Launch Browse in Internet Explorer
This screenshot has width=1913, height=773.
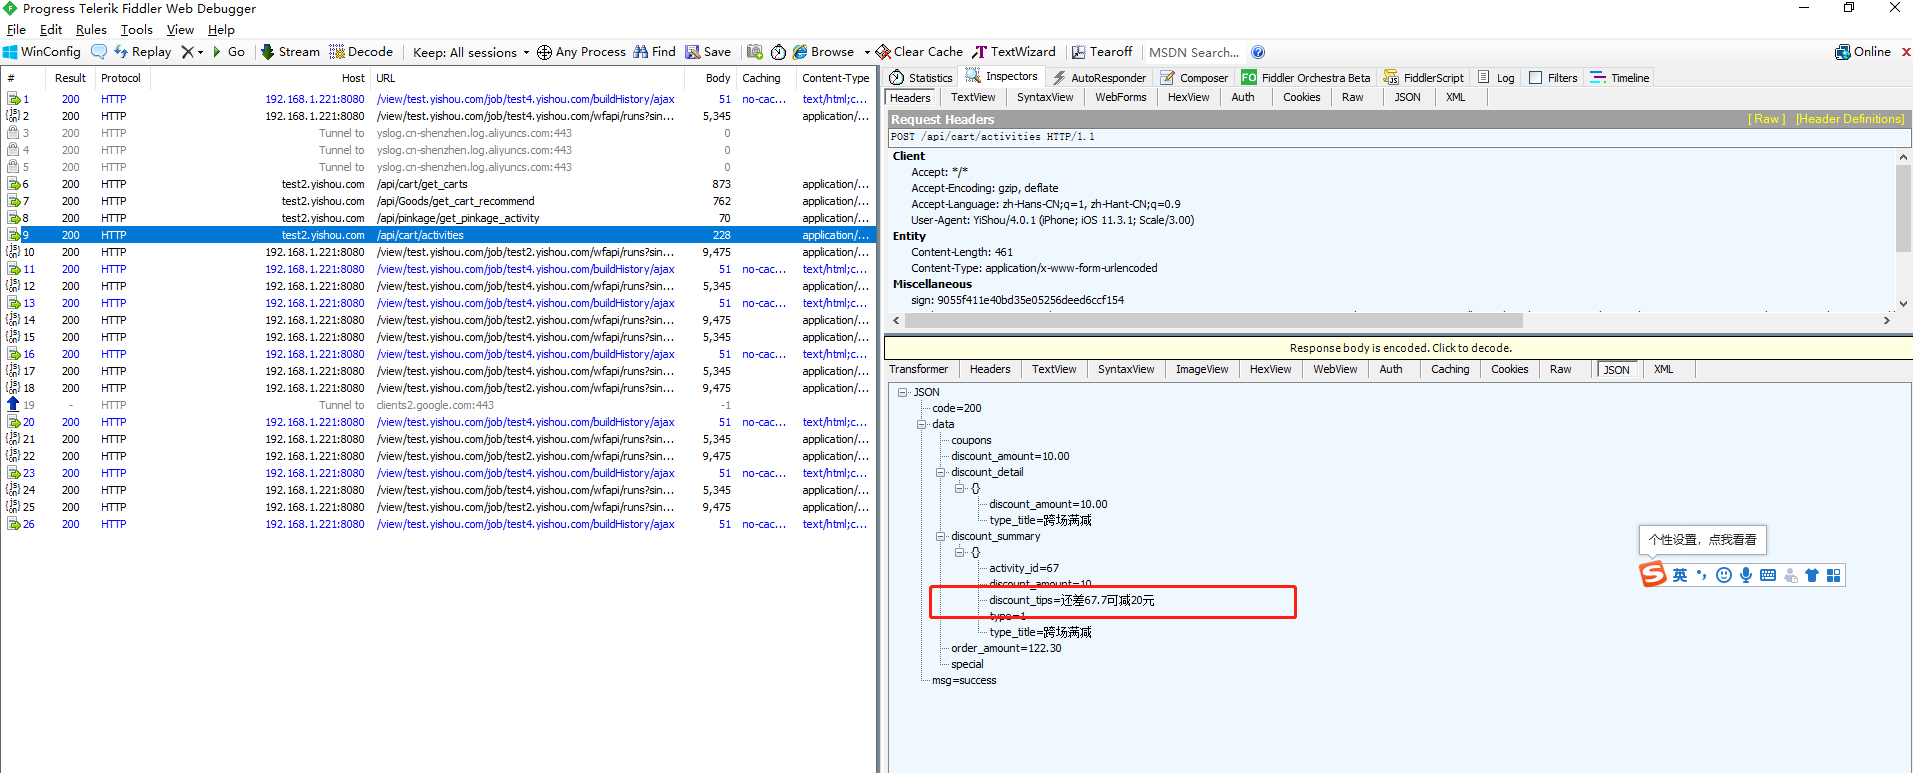pyautogui.click(x=823, y=52)
